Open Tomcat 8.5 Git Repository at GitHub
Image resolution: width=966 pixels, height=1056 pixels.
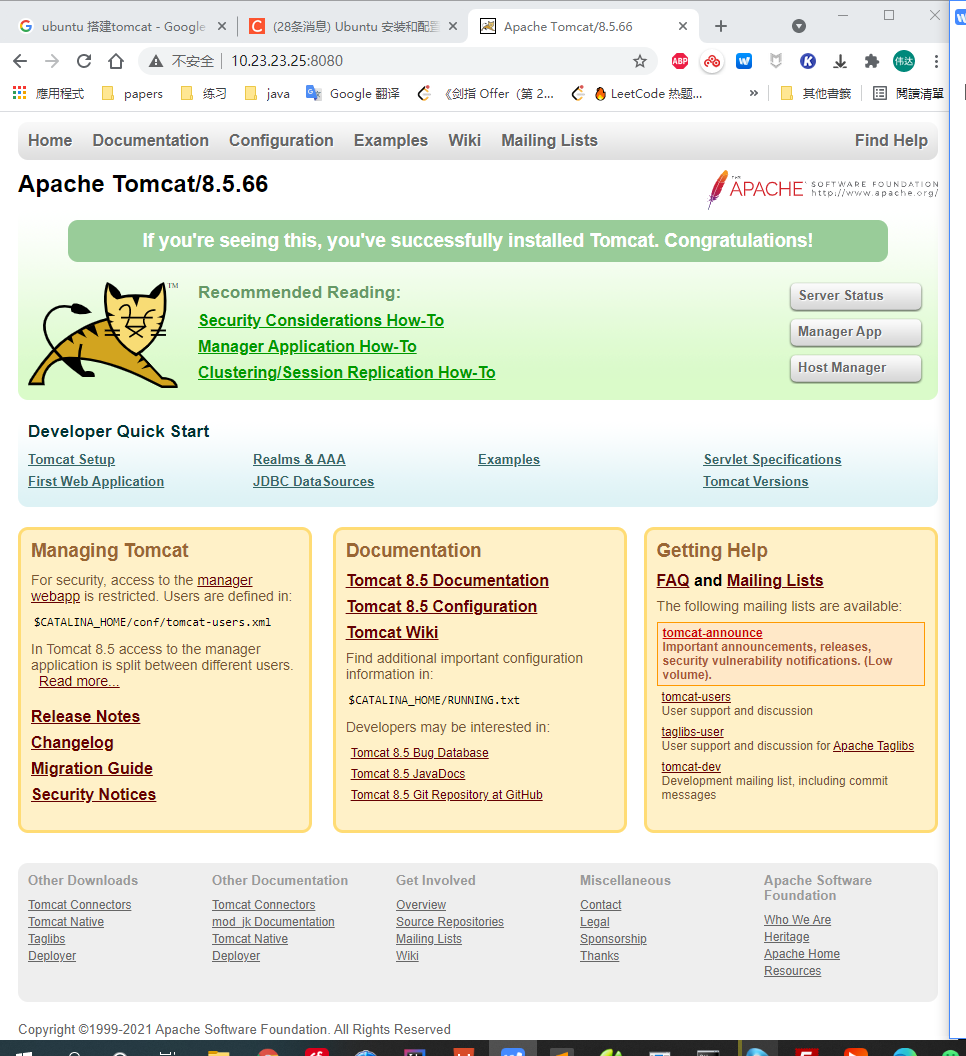(x=446, y=795)
